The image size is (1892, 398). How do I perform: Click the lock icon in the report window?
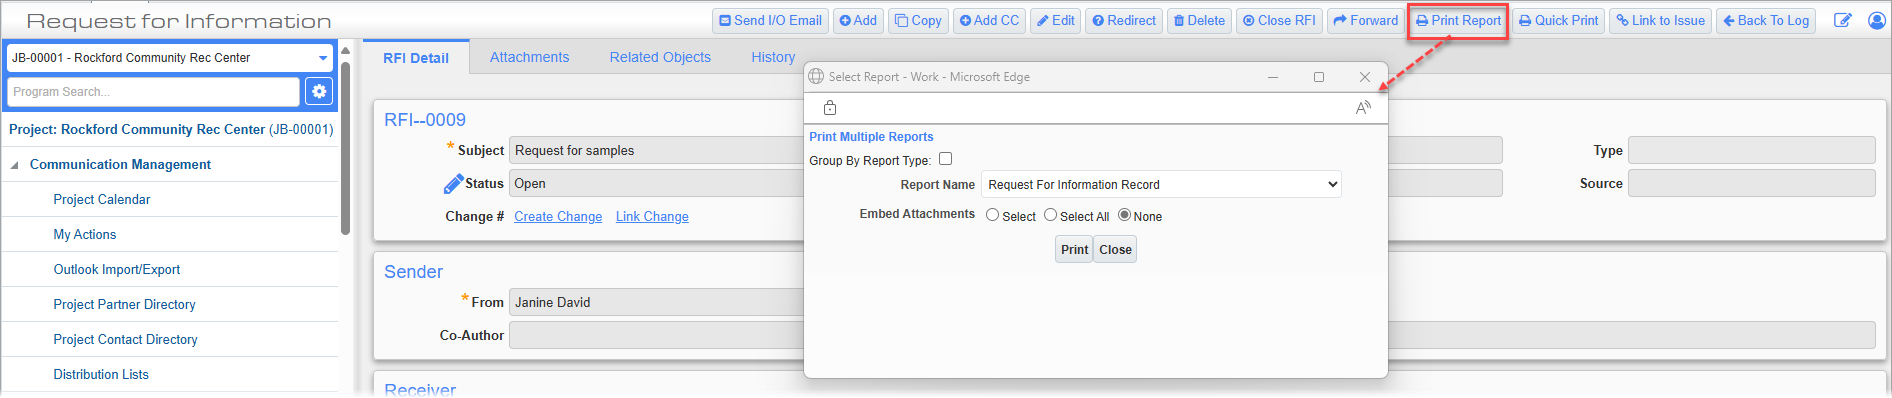coord(830,107)
